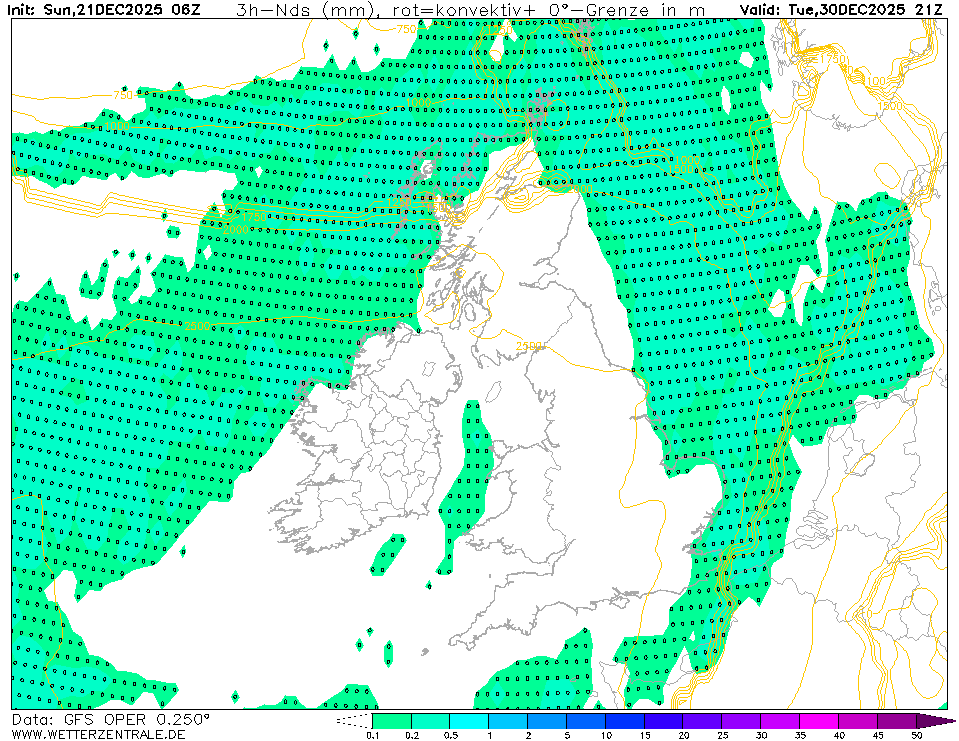The image size is (959, 741).
Task: Select the 0.1 mm green legend swatch
Action: 391,720
